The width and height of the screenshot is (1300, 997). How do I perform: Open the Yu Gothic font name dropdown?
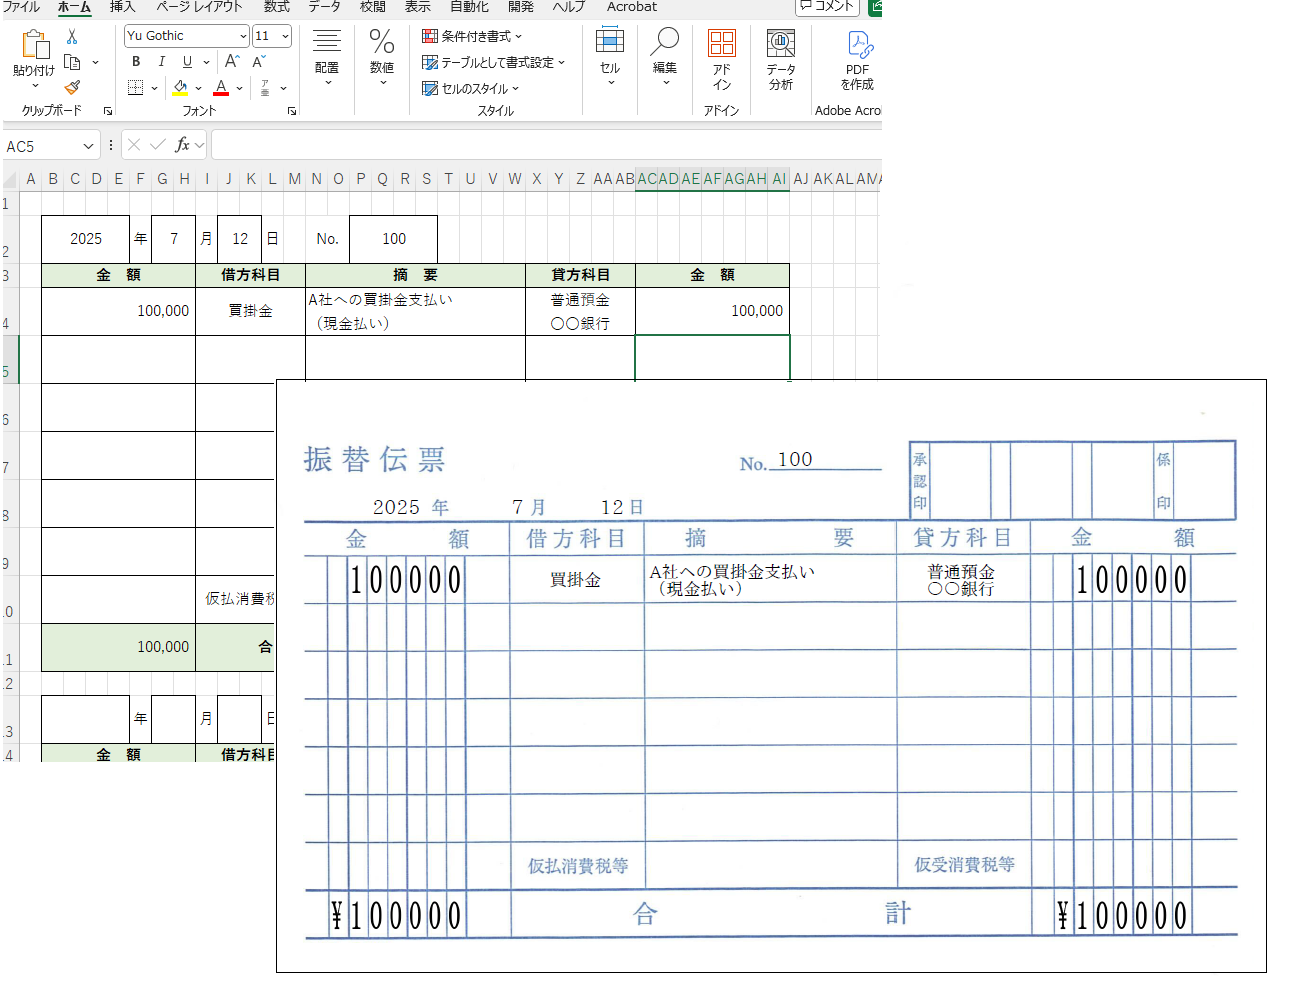click(243, 36)
